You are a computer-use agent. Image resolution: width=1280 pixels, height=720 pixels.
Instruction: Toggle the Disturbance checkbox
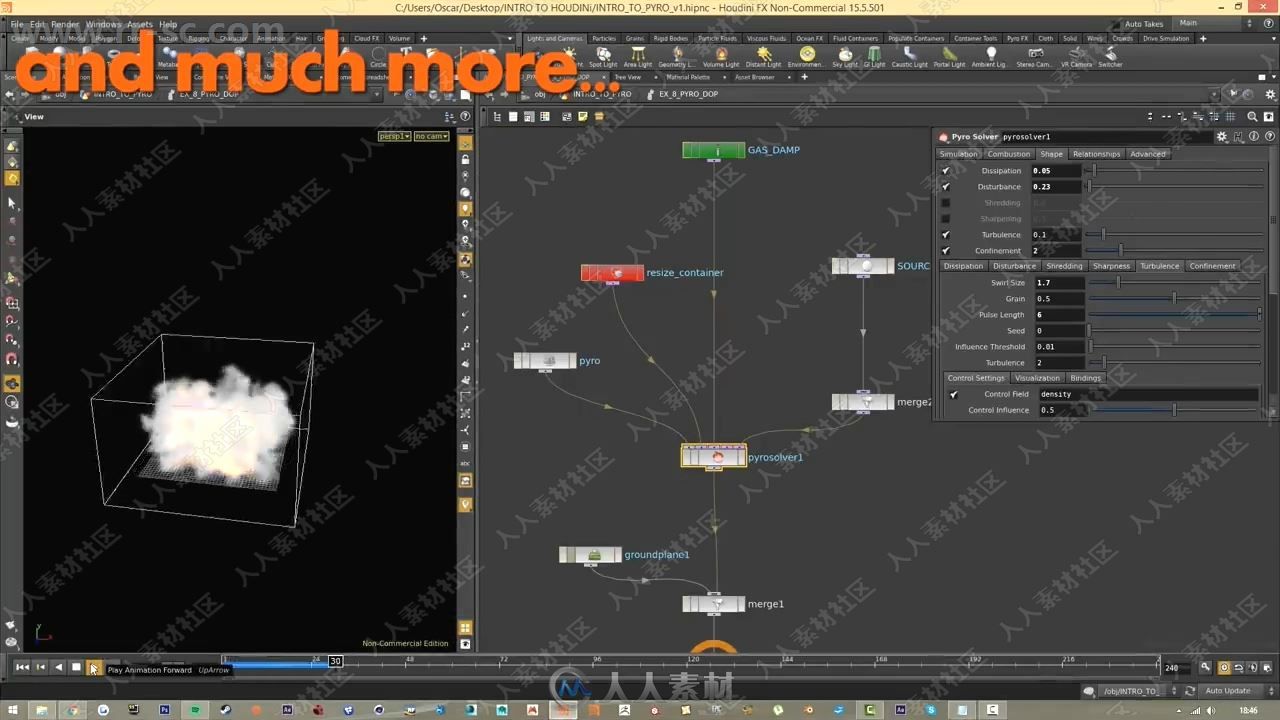coord(946,187)
